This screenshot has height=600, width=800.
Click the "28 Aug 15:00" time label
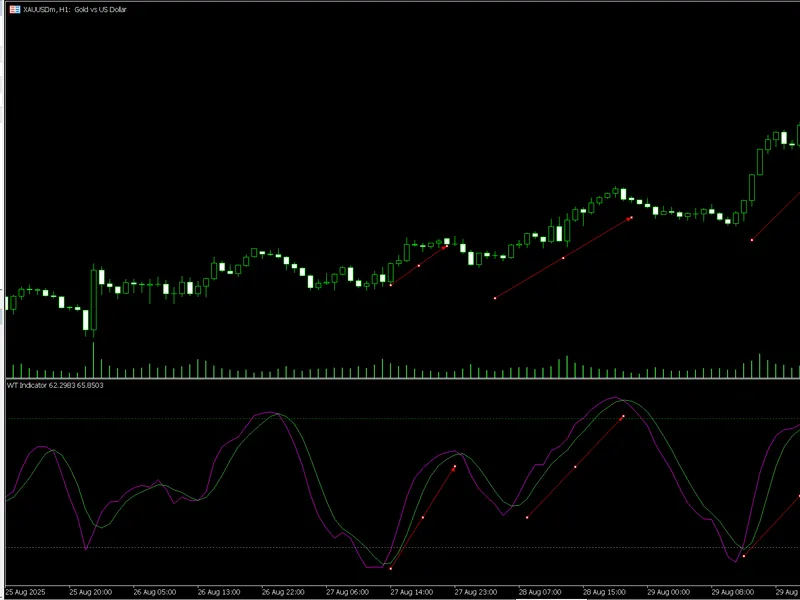pos(605,592)
